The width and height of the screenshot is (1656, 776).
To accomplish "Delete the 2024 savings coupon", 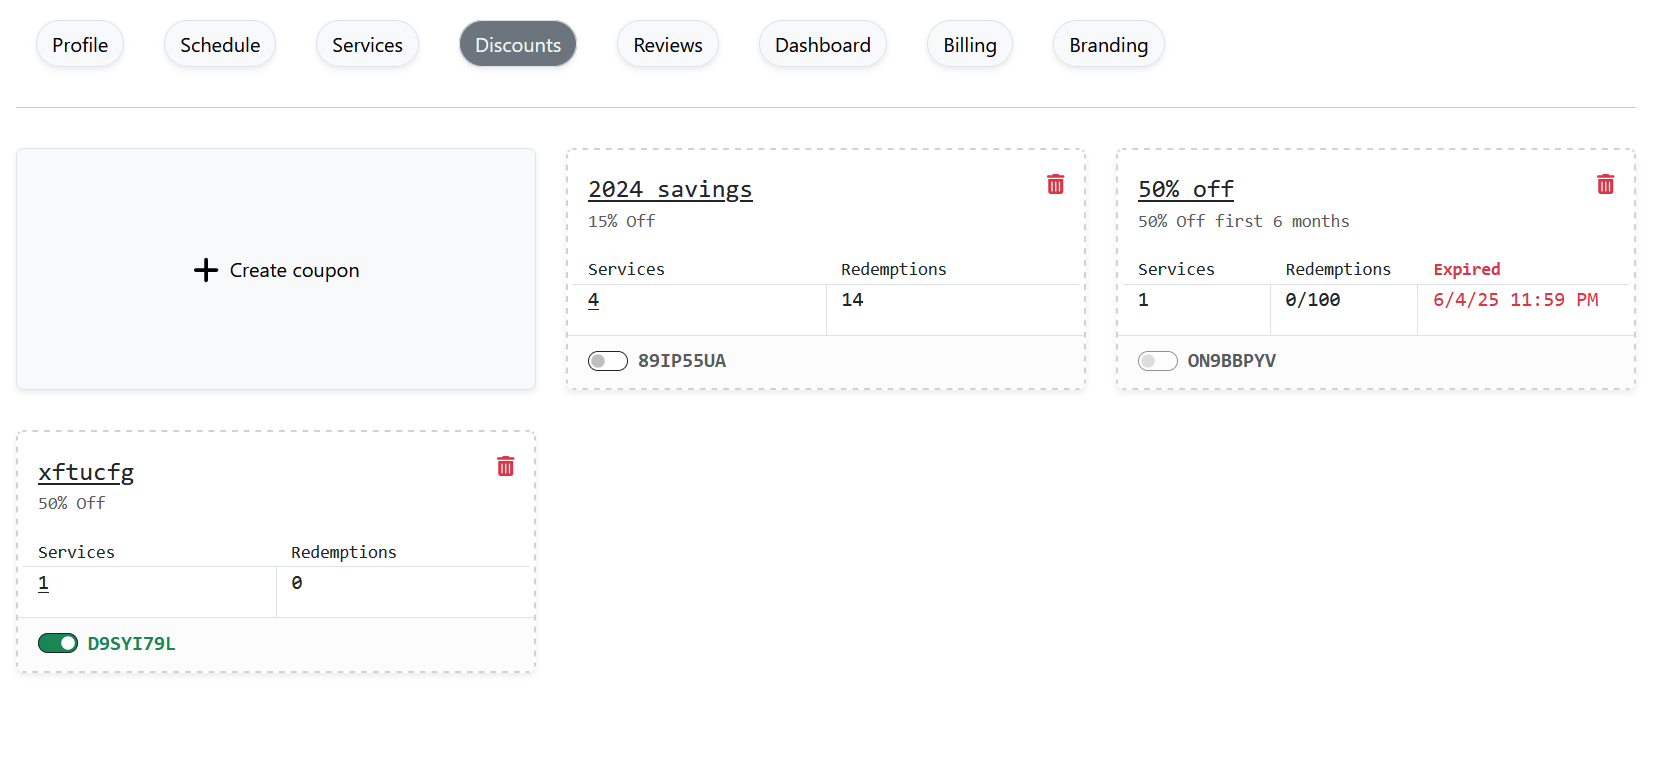I will click(1055, 184).
